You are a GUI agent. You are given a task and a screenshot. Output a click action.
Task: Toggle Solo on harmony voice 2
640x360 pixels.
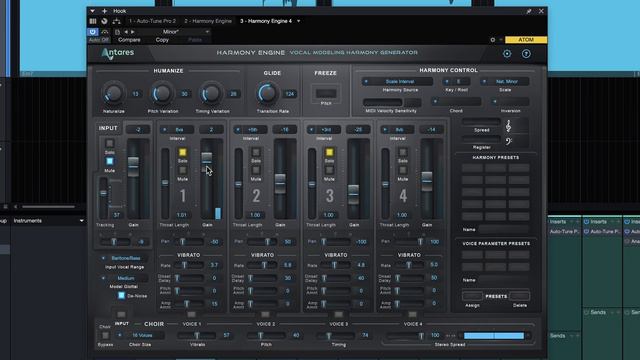click(256, 152)
